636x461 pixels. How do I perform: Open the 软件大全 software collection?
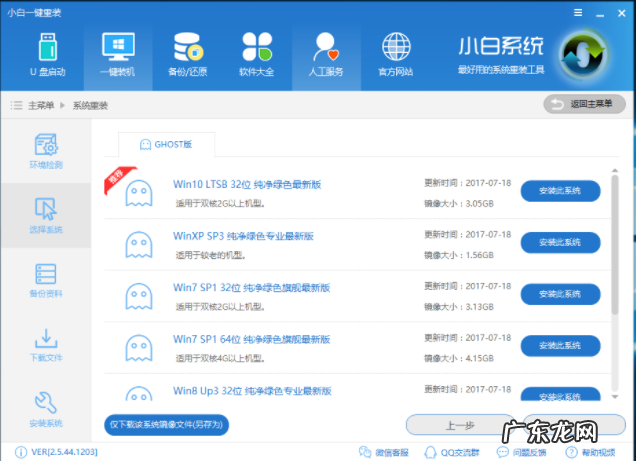[257, 56]
